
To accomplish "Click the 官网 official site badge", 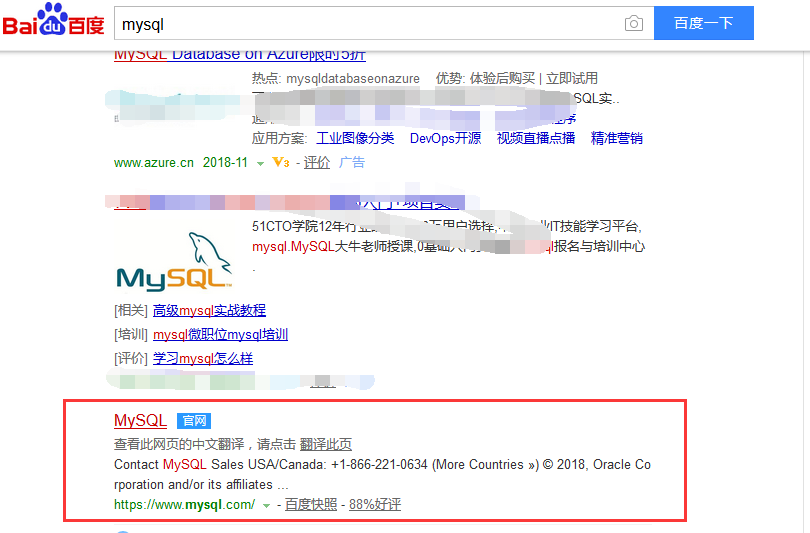I will [x=194, y=420].
